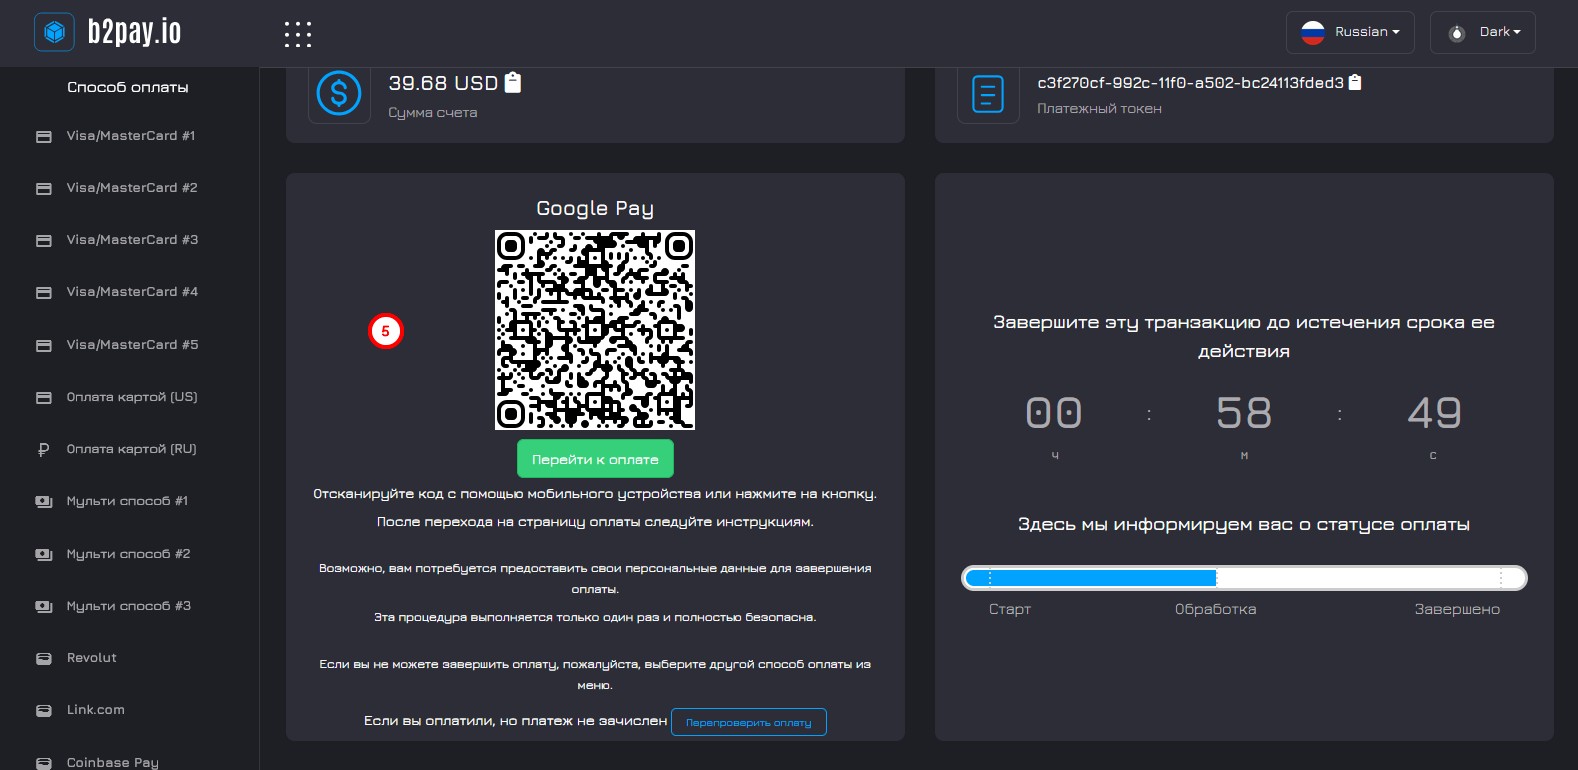The height and width of the screenshot is (770, 1578).
Task: Choose Visa/MasterCard #3 in sidebar
Action: [x=131, y=240]
